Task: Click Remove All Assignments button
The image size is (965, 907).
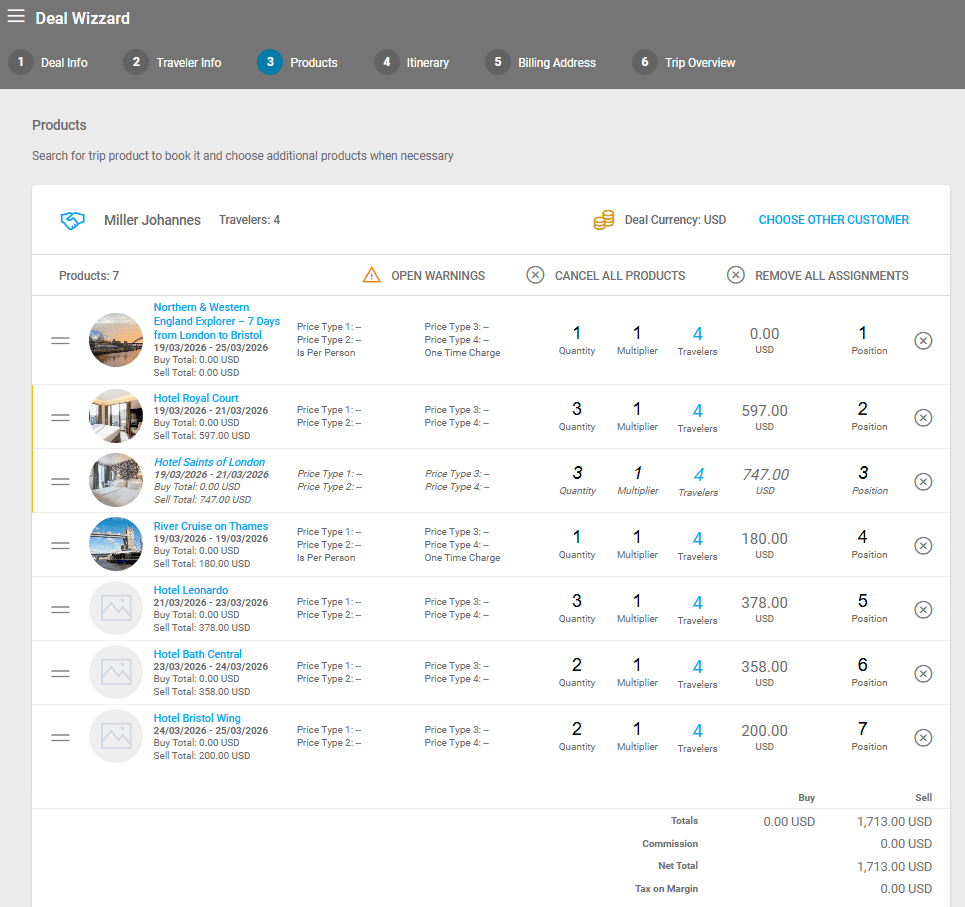Action: (x=818, y=275)
